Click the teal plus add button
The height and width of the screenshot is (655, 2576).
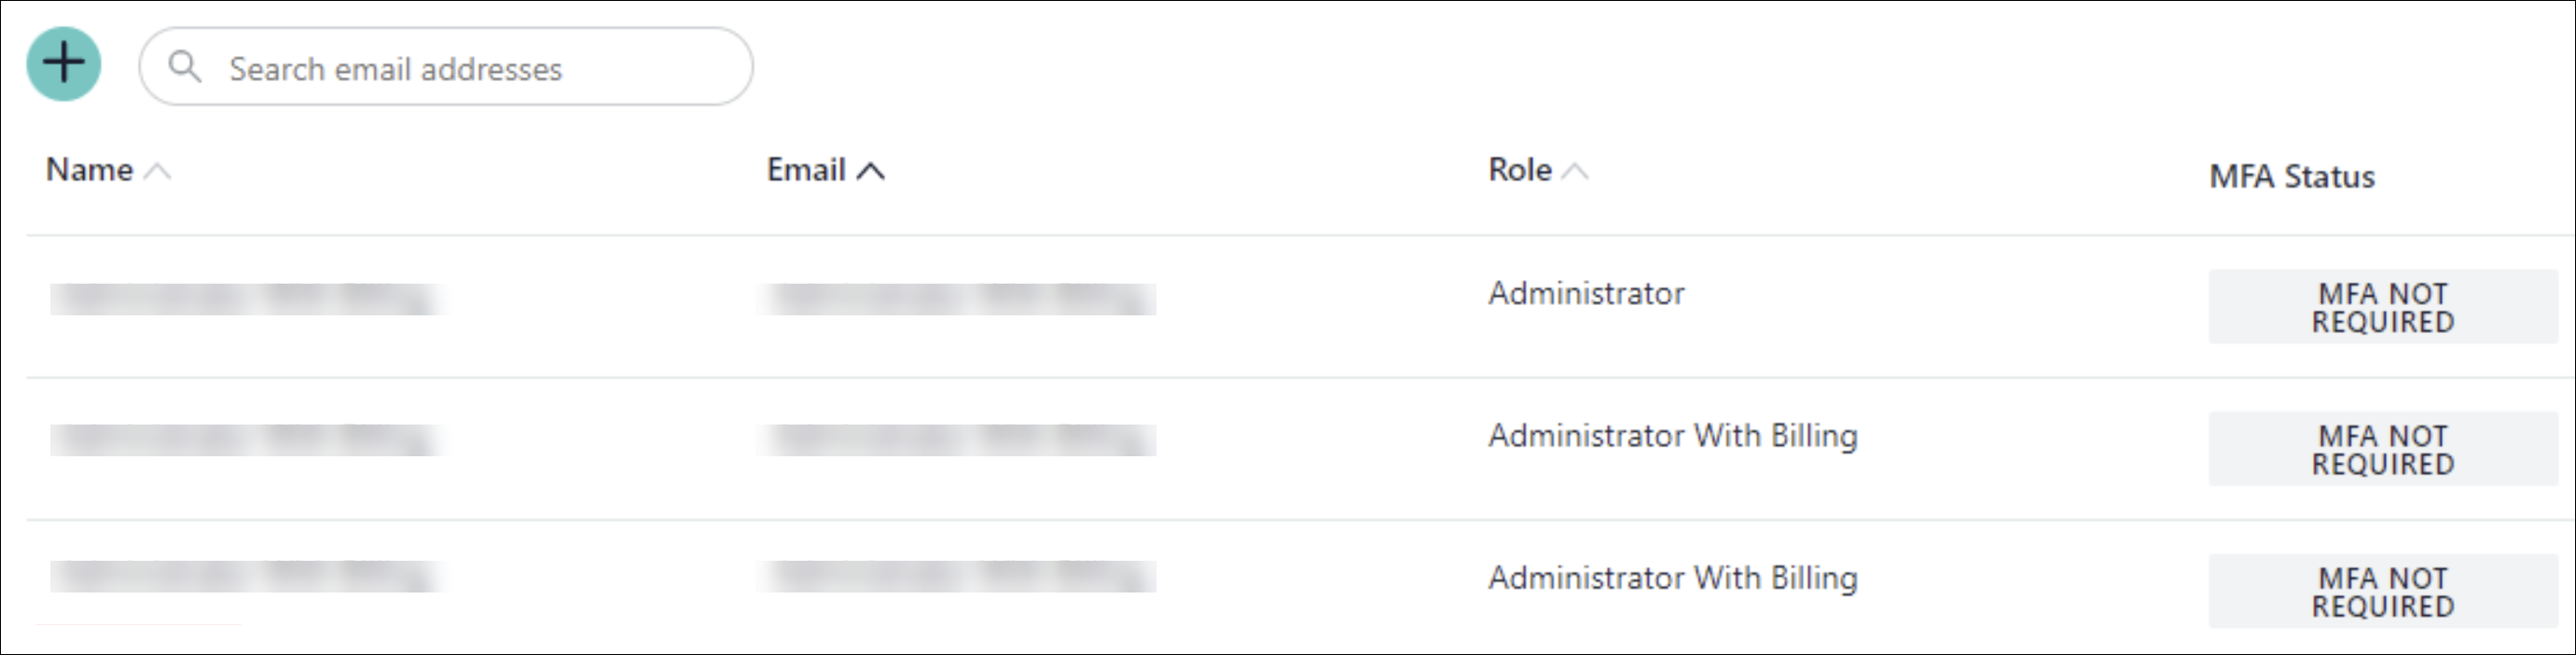pyautogui.click(x=64, y=64)
